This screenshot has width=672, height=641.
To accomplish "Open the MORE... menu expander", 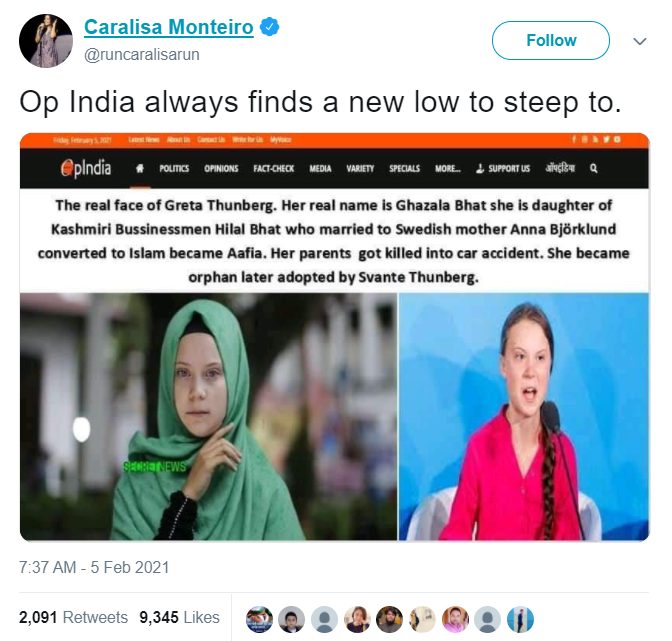I will click(x=448, y=168).
